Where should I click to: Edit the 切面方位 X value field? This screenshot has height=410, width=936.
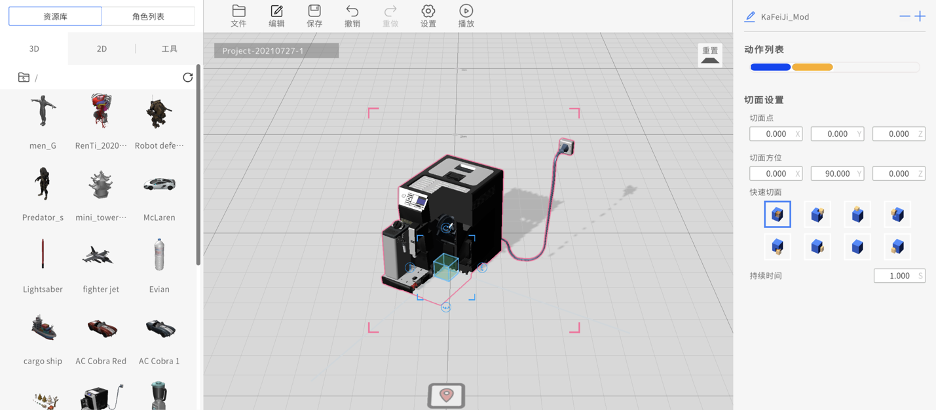coord(776,174)
